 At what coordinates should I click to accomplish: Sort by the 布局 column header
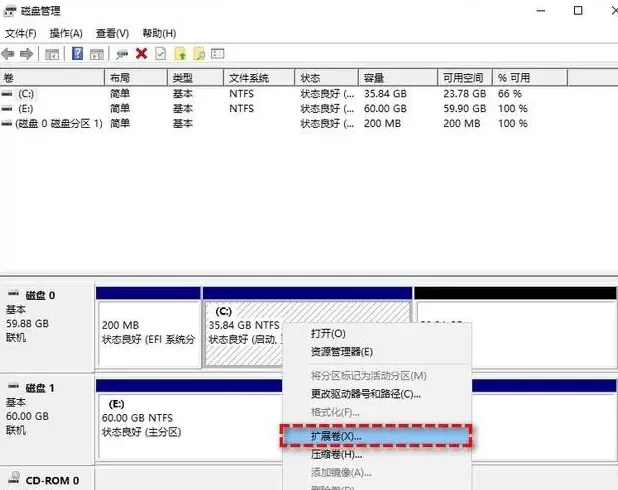click(136, 78)
